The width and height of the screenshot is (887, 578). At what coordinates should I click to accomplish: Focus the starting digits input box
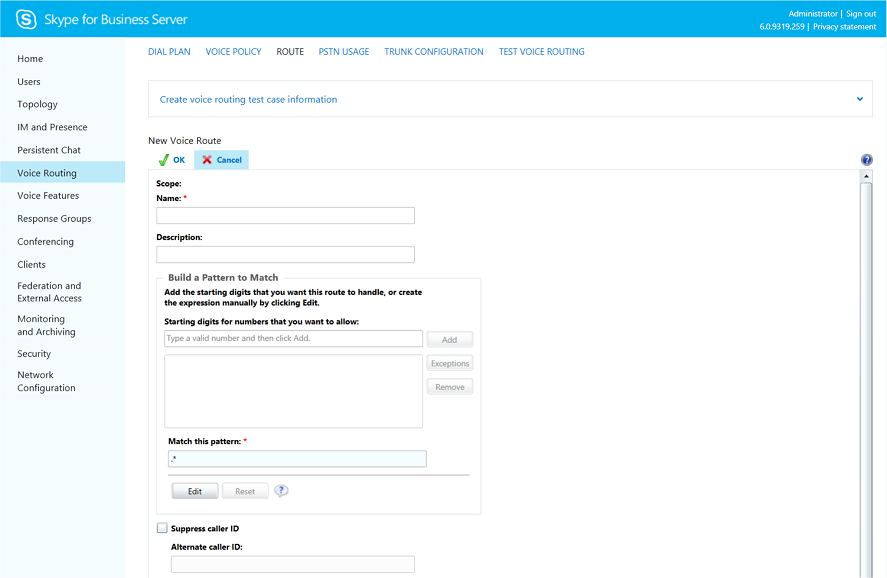[293, 339]
